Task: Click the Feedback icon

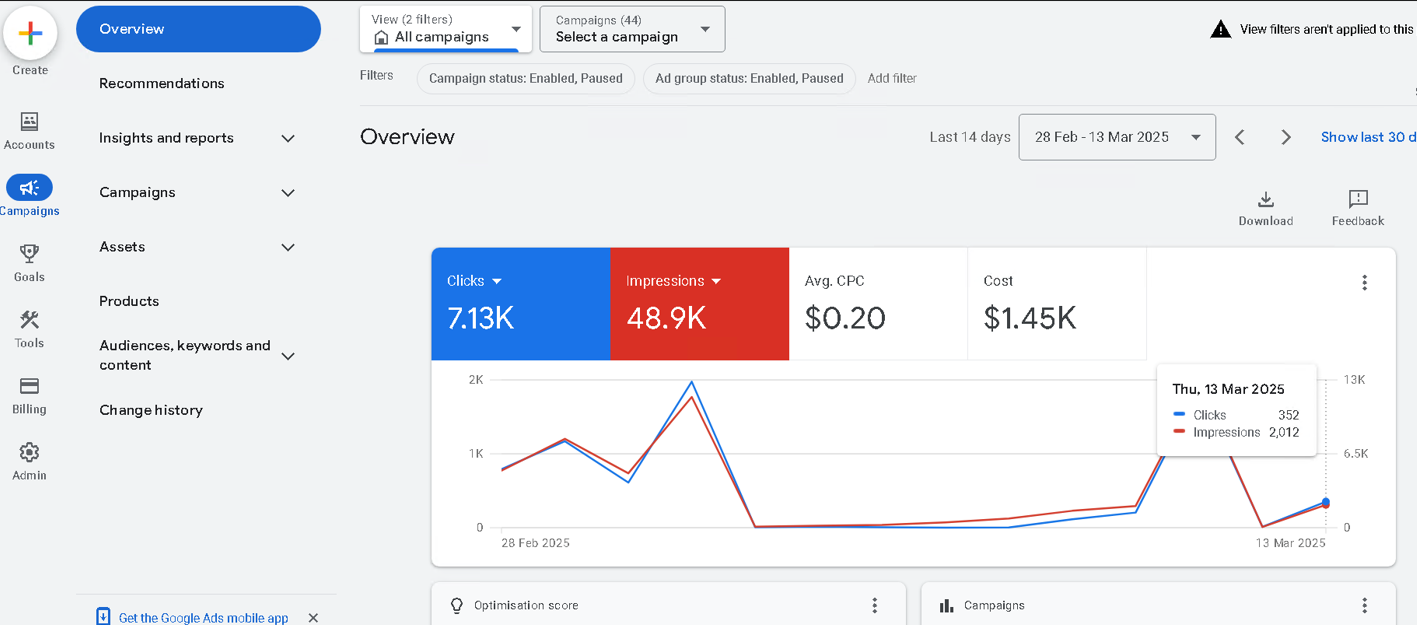Action: tap(1358, 199)
